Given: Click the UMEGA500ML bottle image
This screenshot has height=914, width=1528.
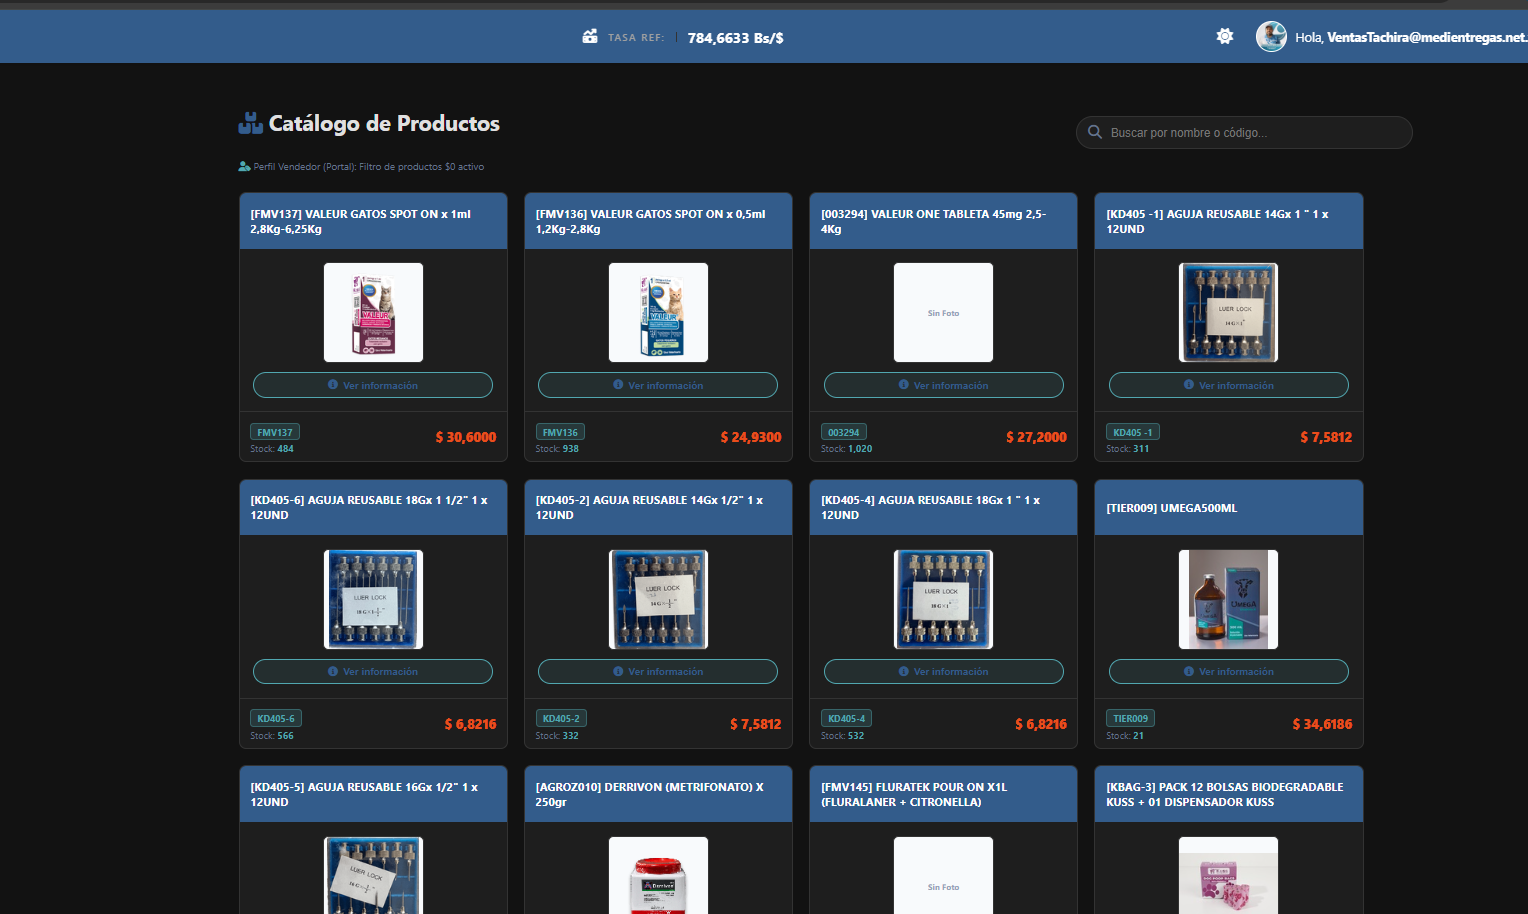Looking at the screenshot, I should [x=1229, y=599].
